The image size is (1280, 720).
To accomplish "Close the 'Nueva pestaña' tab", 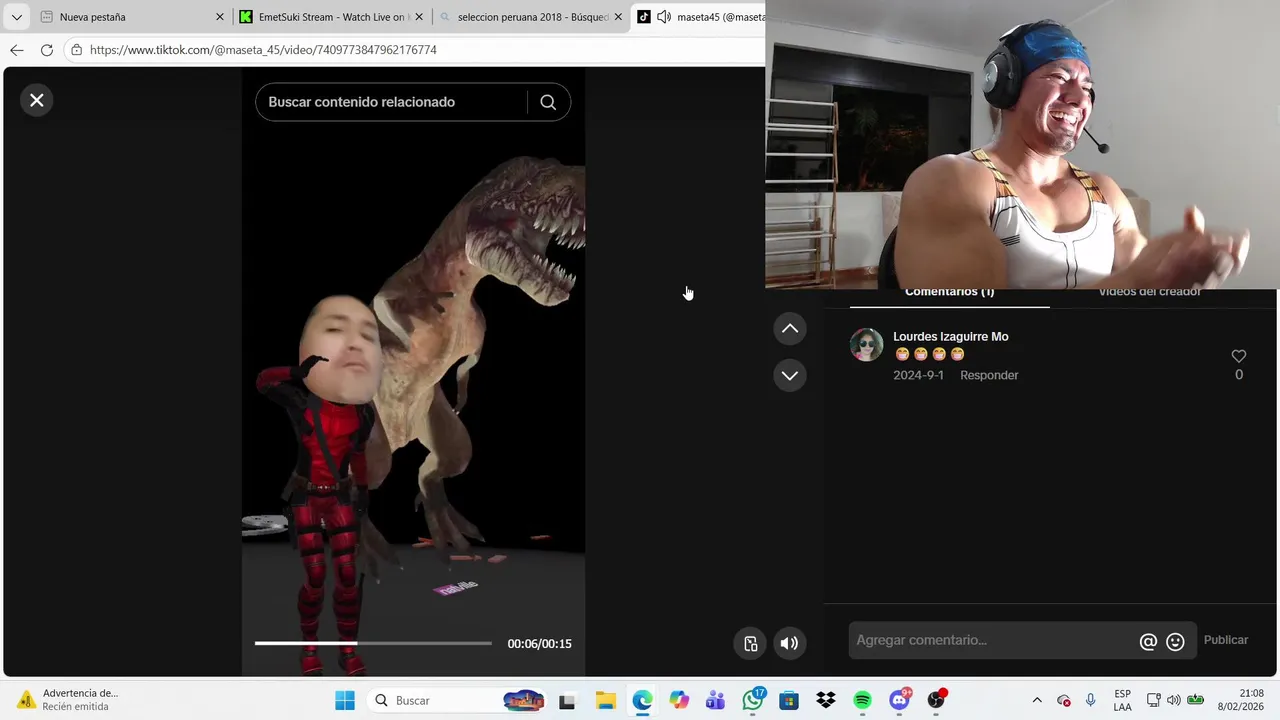I will [219, 17].
